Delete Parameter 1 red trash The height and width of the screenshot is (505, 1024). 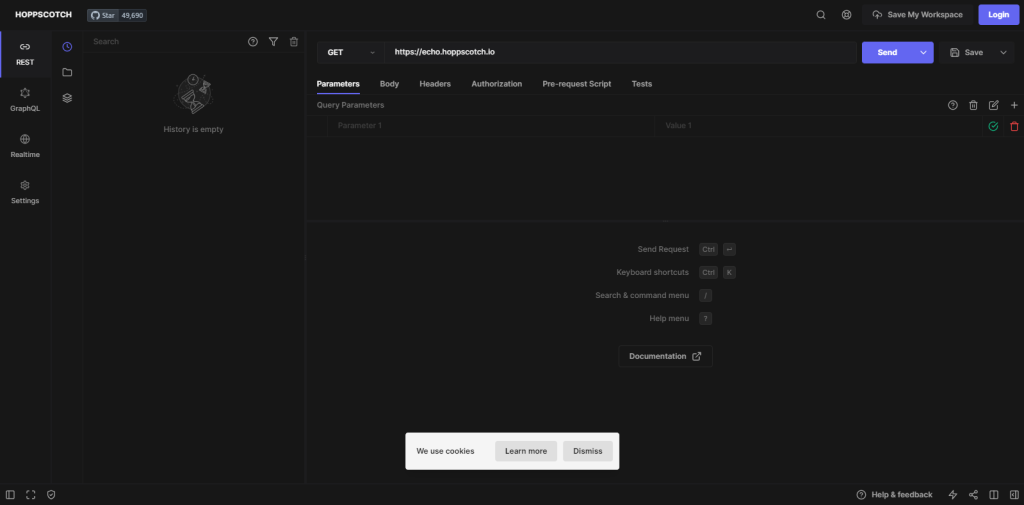[1014, 126]
